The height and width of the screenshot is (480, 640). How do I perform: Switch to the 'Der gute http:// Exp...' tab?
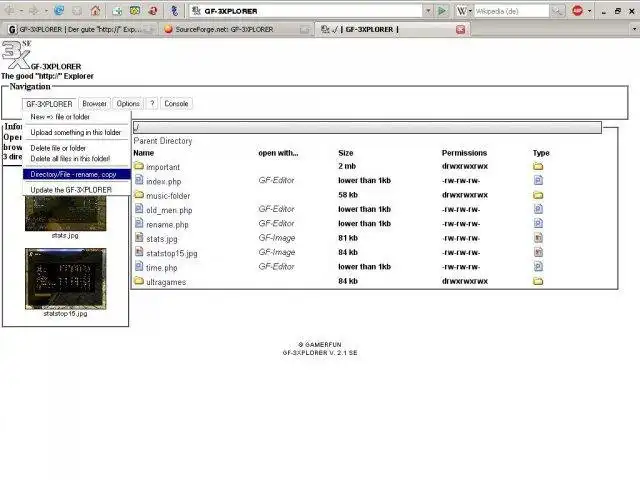(x=80, y=29)
